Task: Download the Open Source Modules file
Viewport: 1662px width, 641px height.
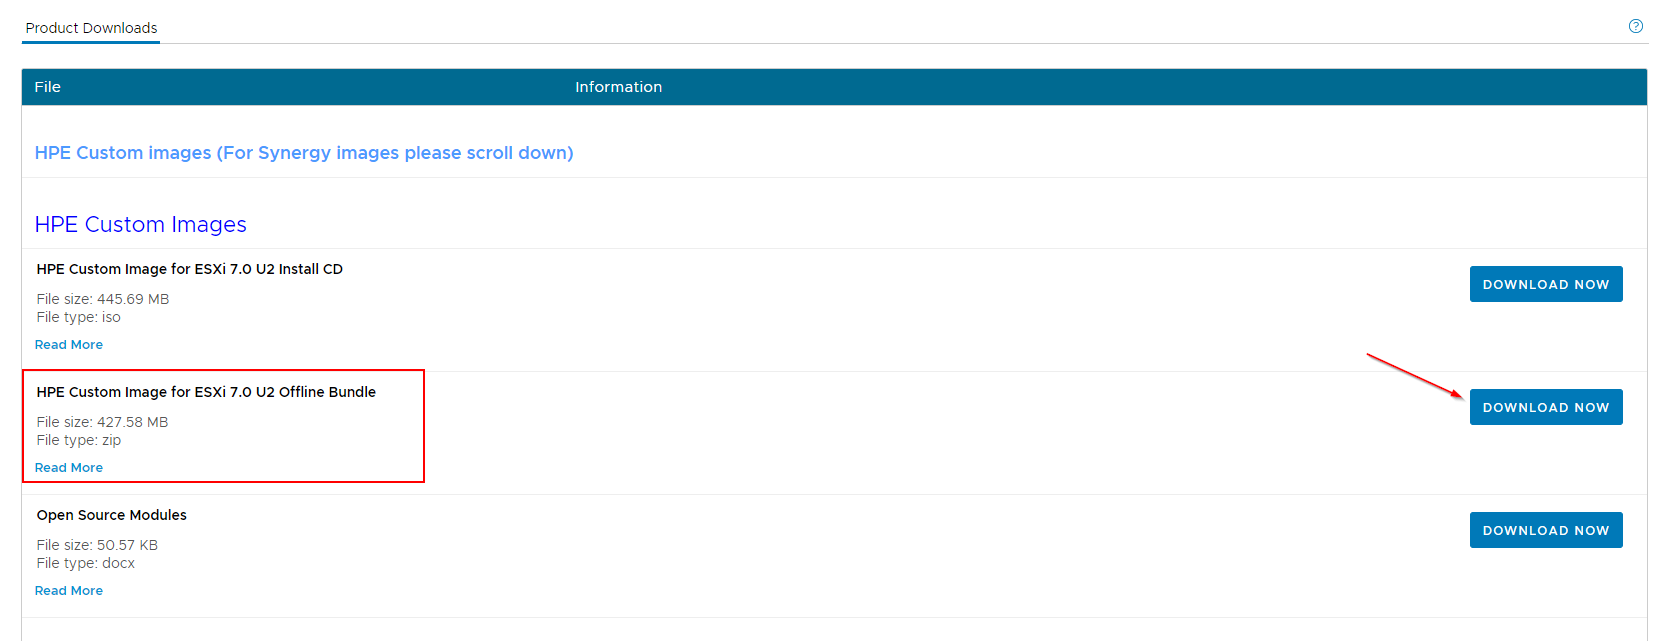Action: 1546,530
